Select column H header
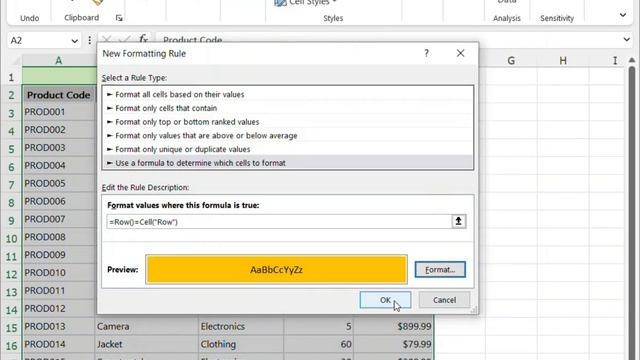 point(563,60)
